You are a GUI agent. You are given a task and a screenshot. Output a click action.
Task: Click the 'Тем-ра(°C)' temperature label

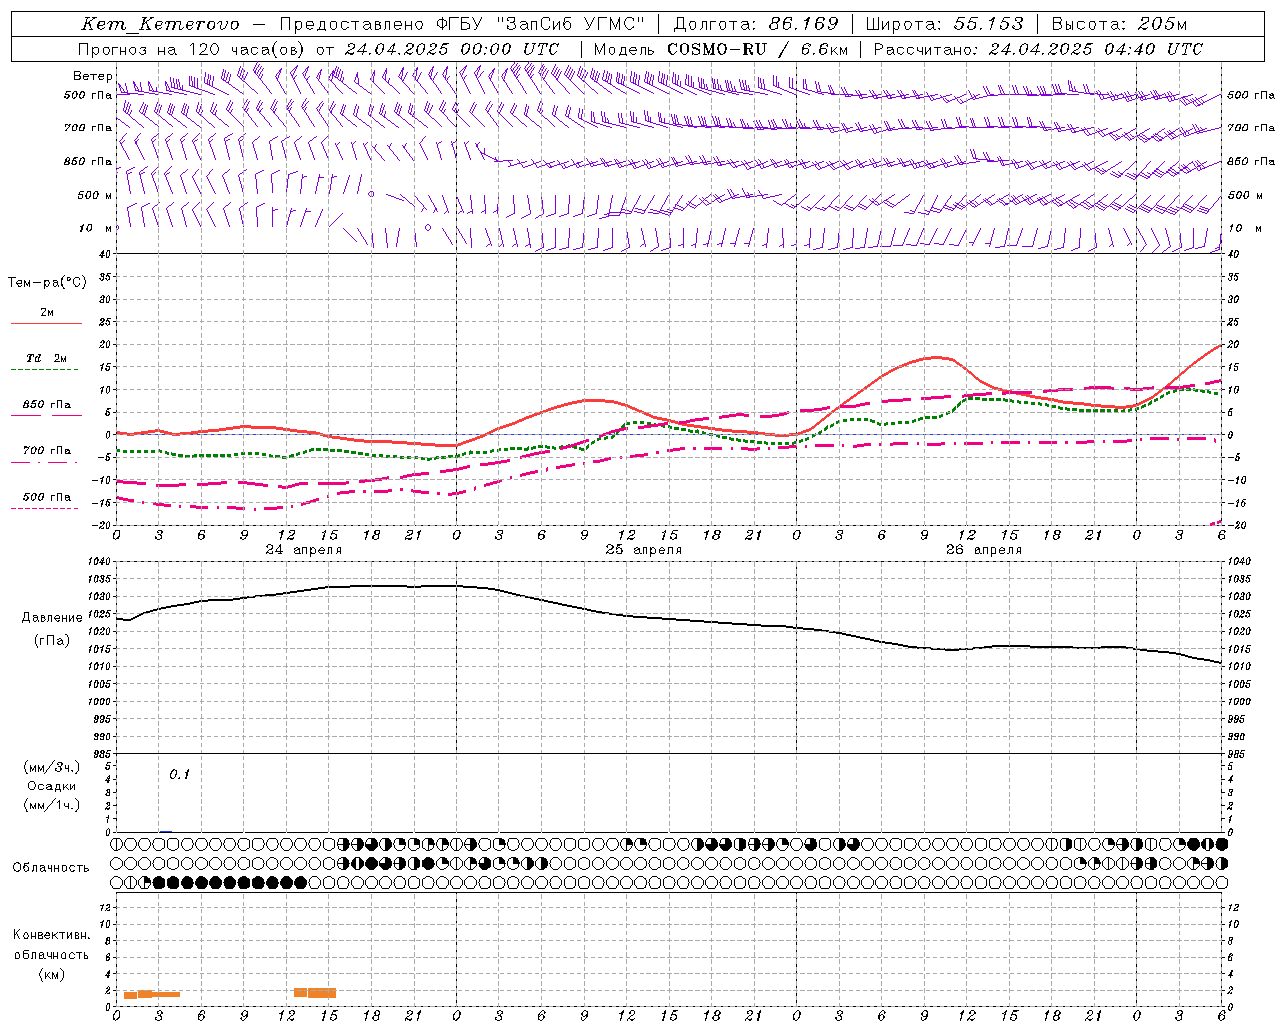coord(47,283)
